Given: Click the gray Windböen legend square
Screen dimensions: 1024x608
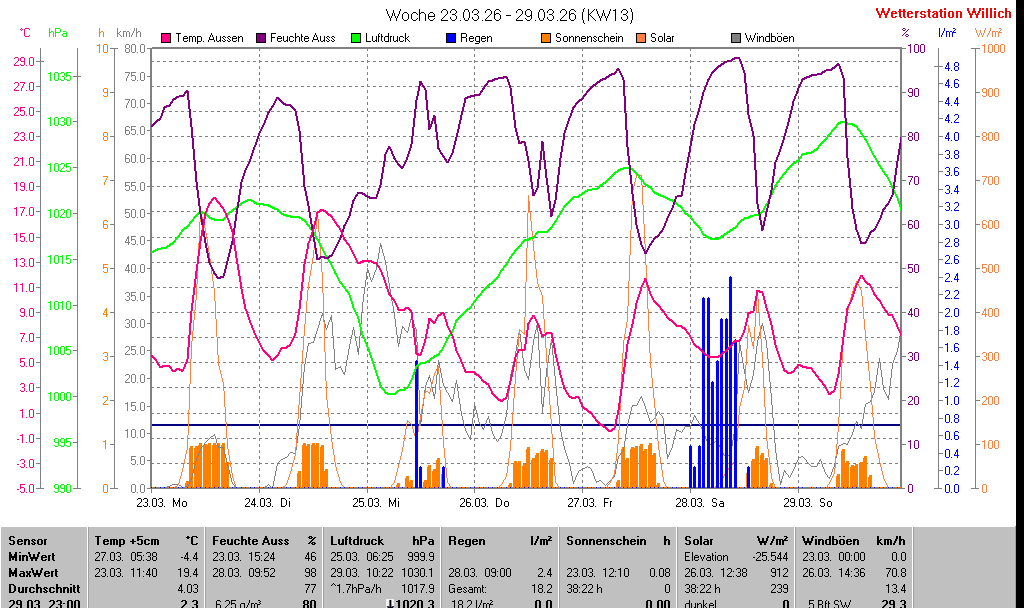Looking at the screenshot, I should coord(736,38).
